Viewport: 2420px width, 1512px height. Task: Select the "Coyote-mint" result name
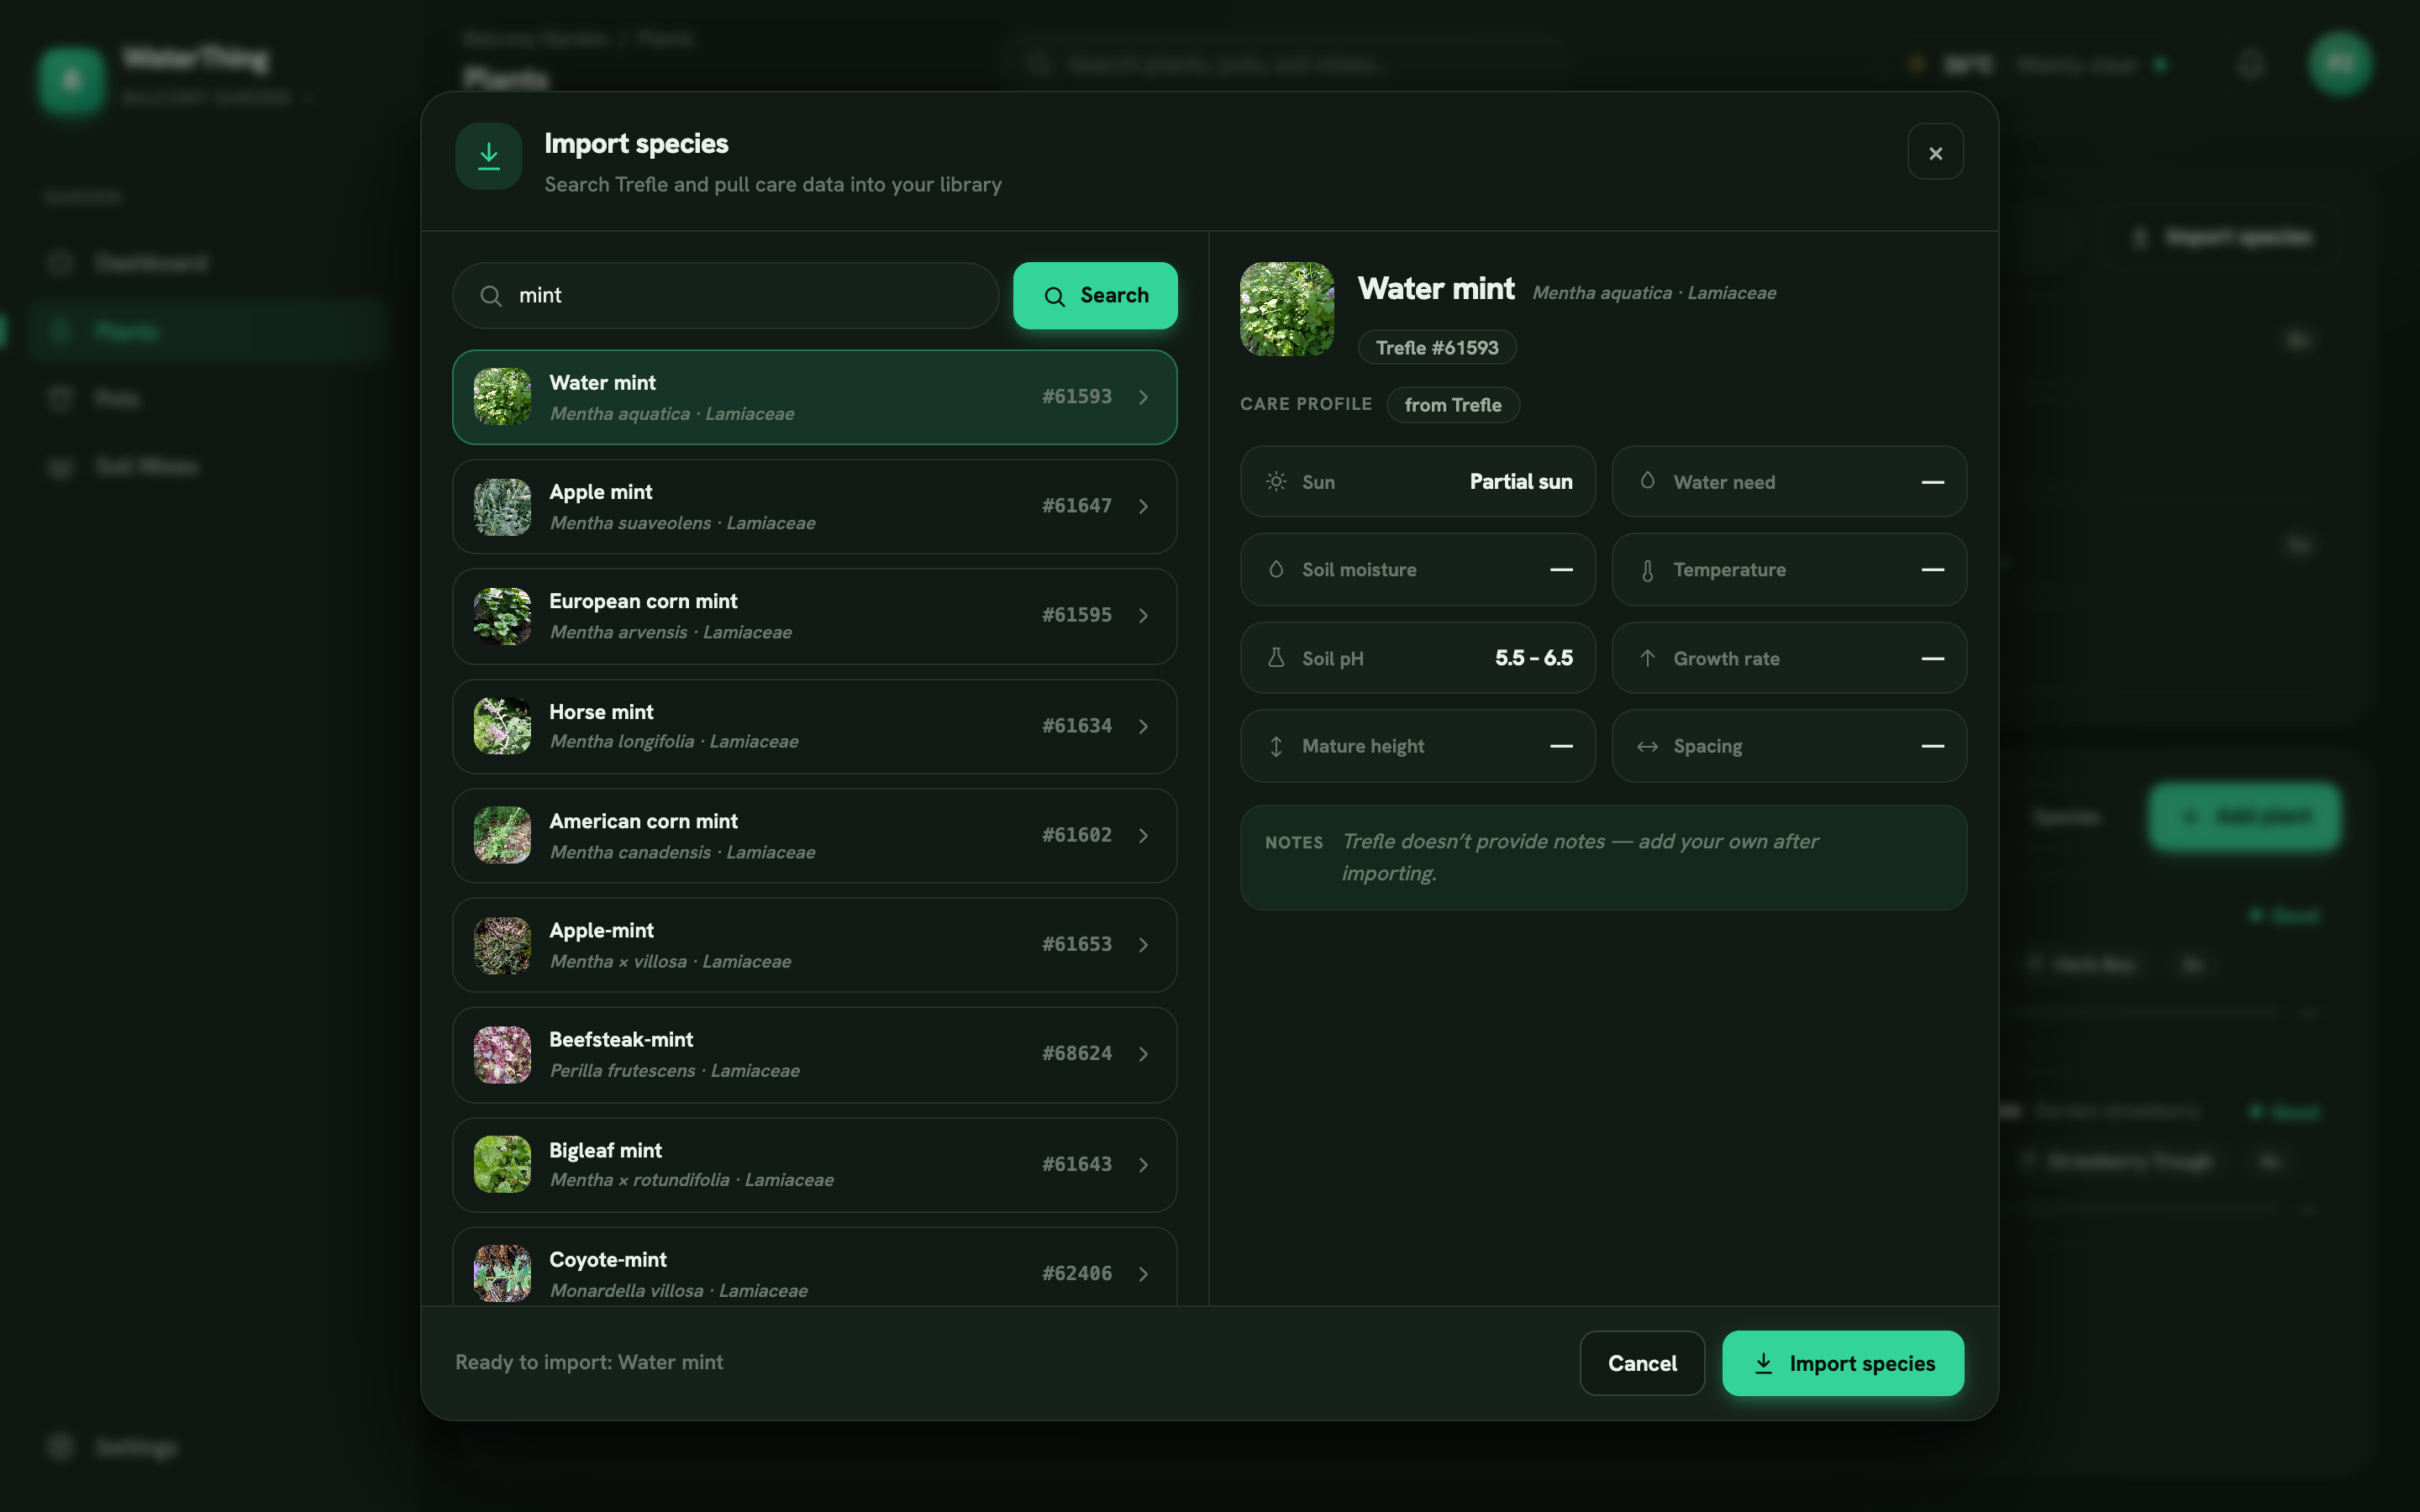tap(608, 1260)
